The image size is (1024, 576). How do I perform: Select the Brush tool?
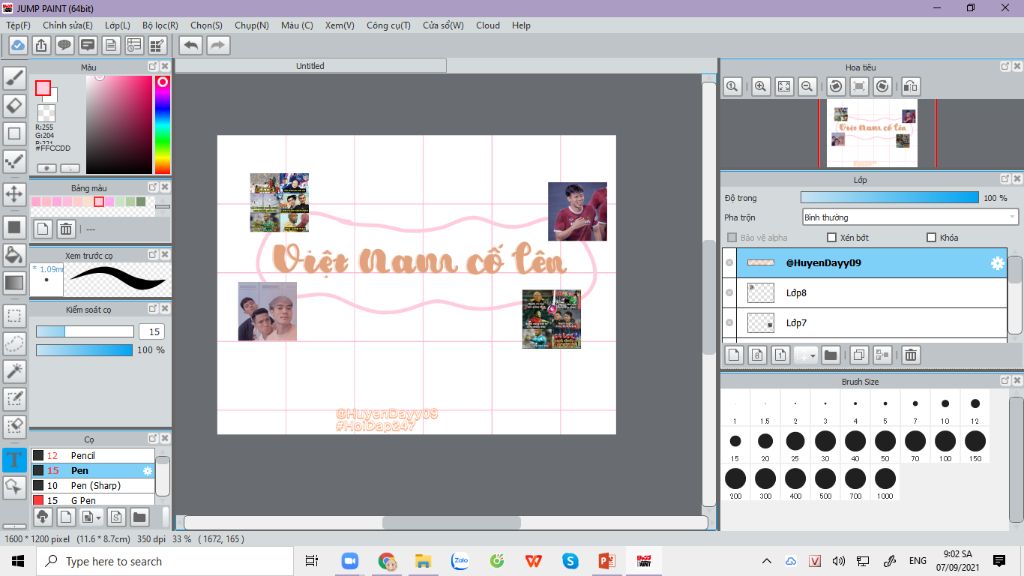(x=14, y=78)
